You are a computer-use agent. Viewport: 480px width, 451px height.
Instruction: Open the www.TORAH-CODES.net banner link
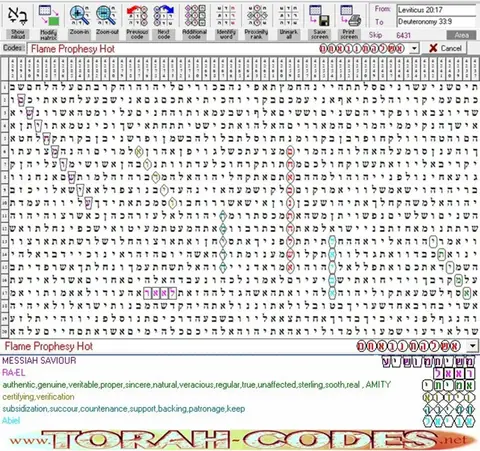tap(243, 440)
